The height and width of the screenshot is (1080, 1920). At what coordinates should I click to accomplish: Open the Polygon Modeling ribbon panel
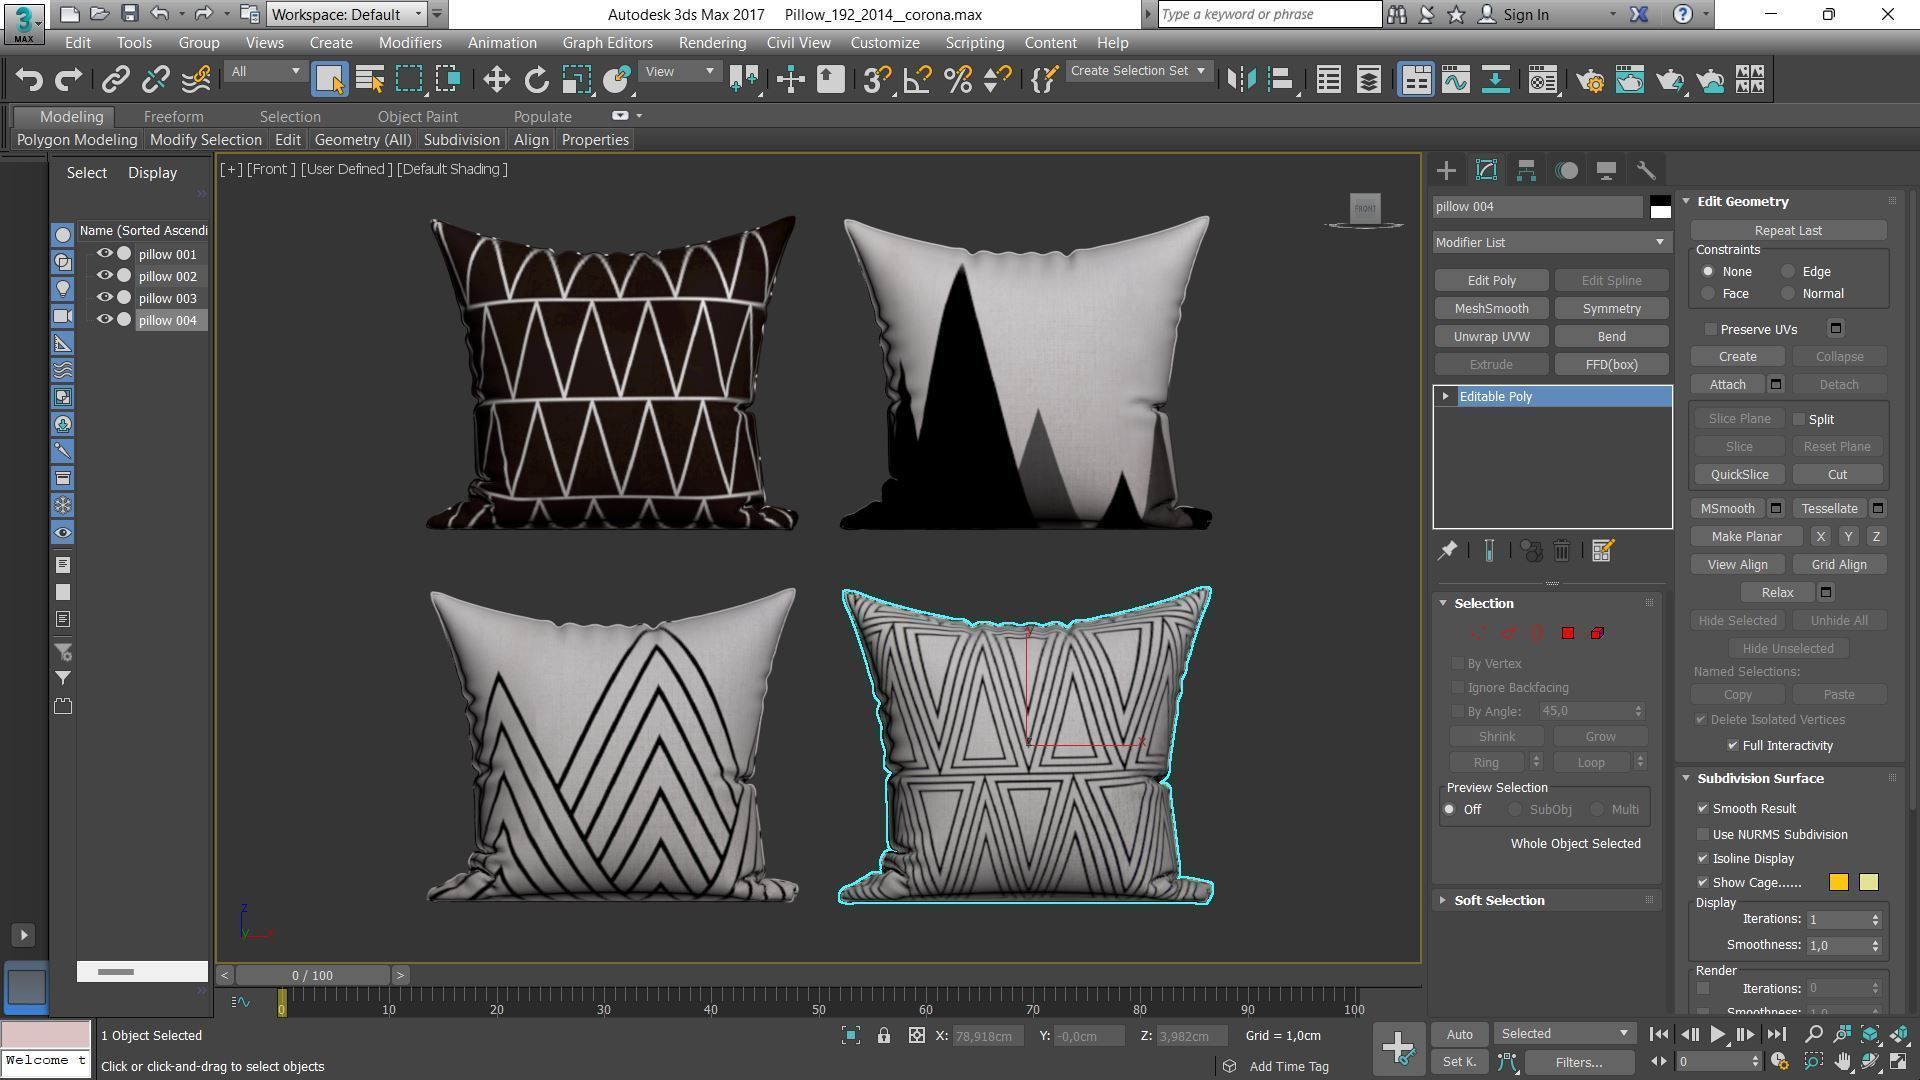coord(77,140)
